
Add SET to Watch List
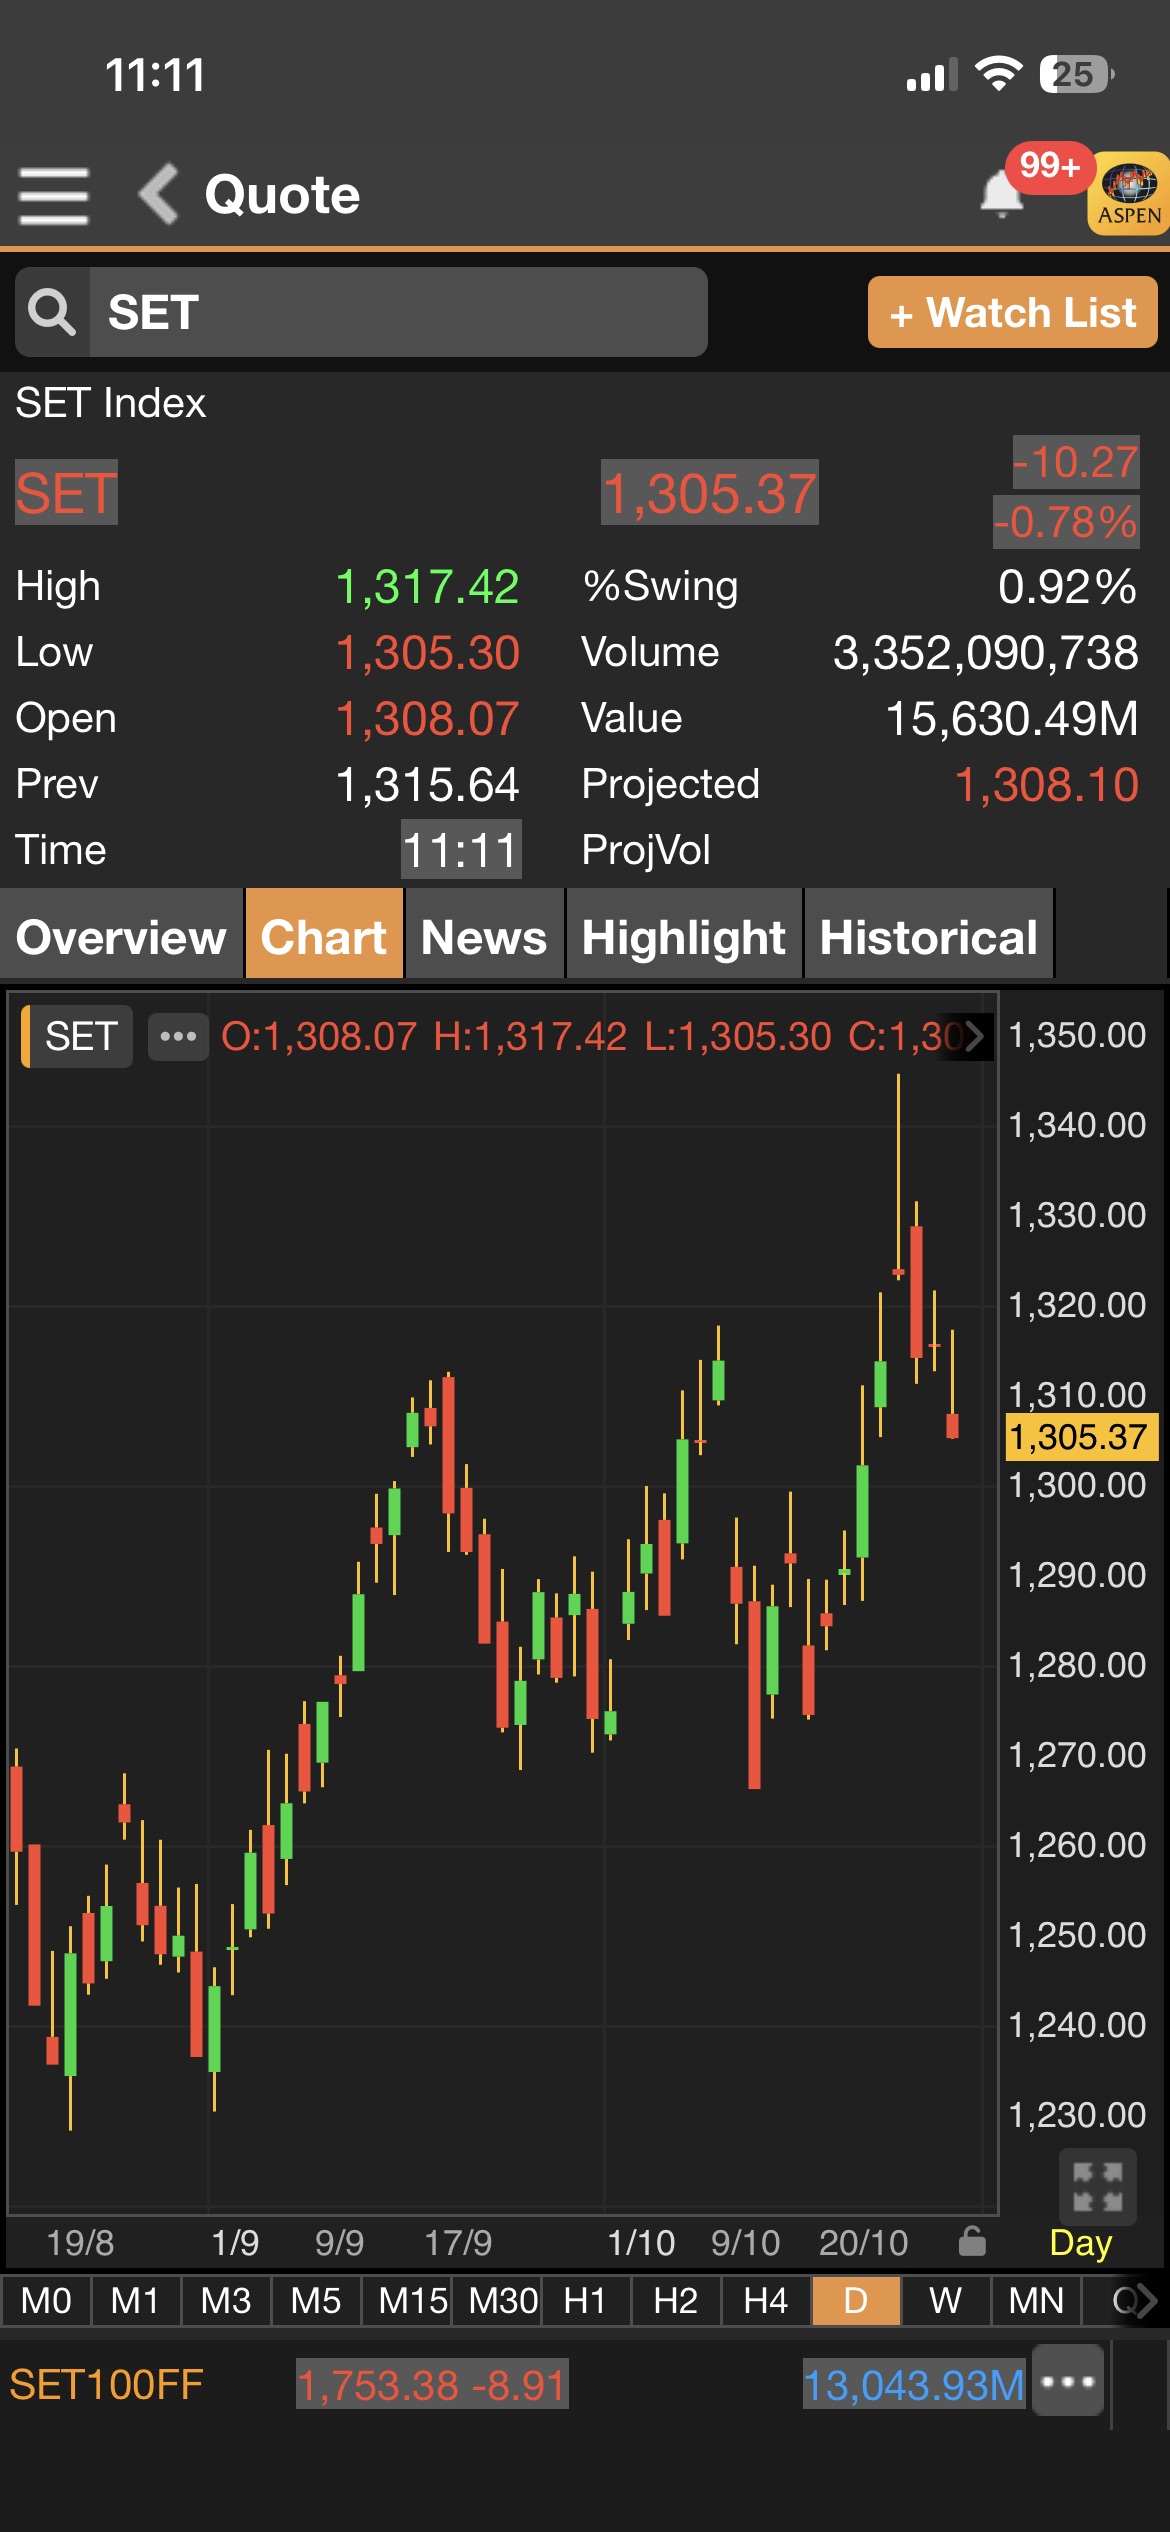[x=1012, y=313]
